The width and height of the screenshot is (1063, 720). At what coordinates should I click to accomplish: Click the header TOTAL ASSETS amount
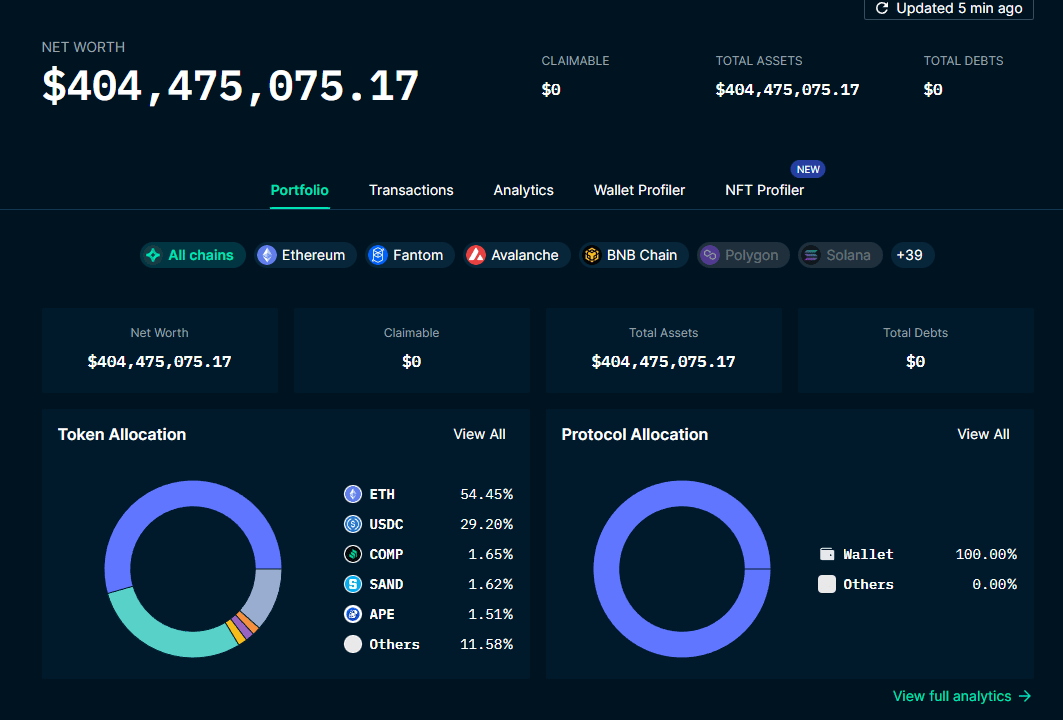click(787, 89)
